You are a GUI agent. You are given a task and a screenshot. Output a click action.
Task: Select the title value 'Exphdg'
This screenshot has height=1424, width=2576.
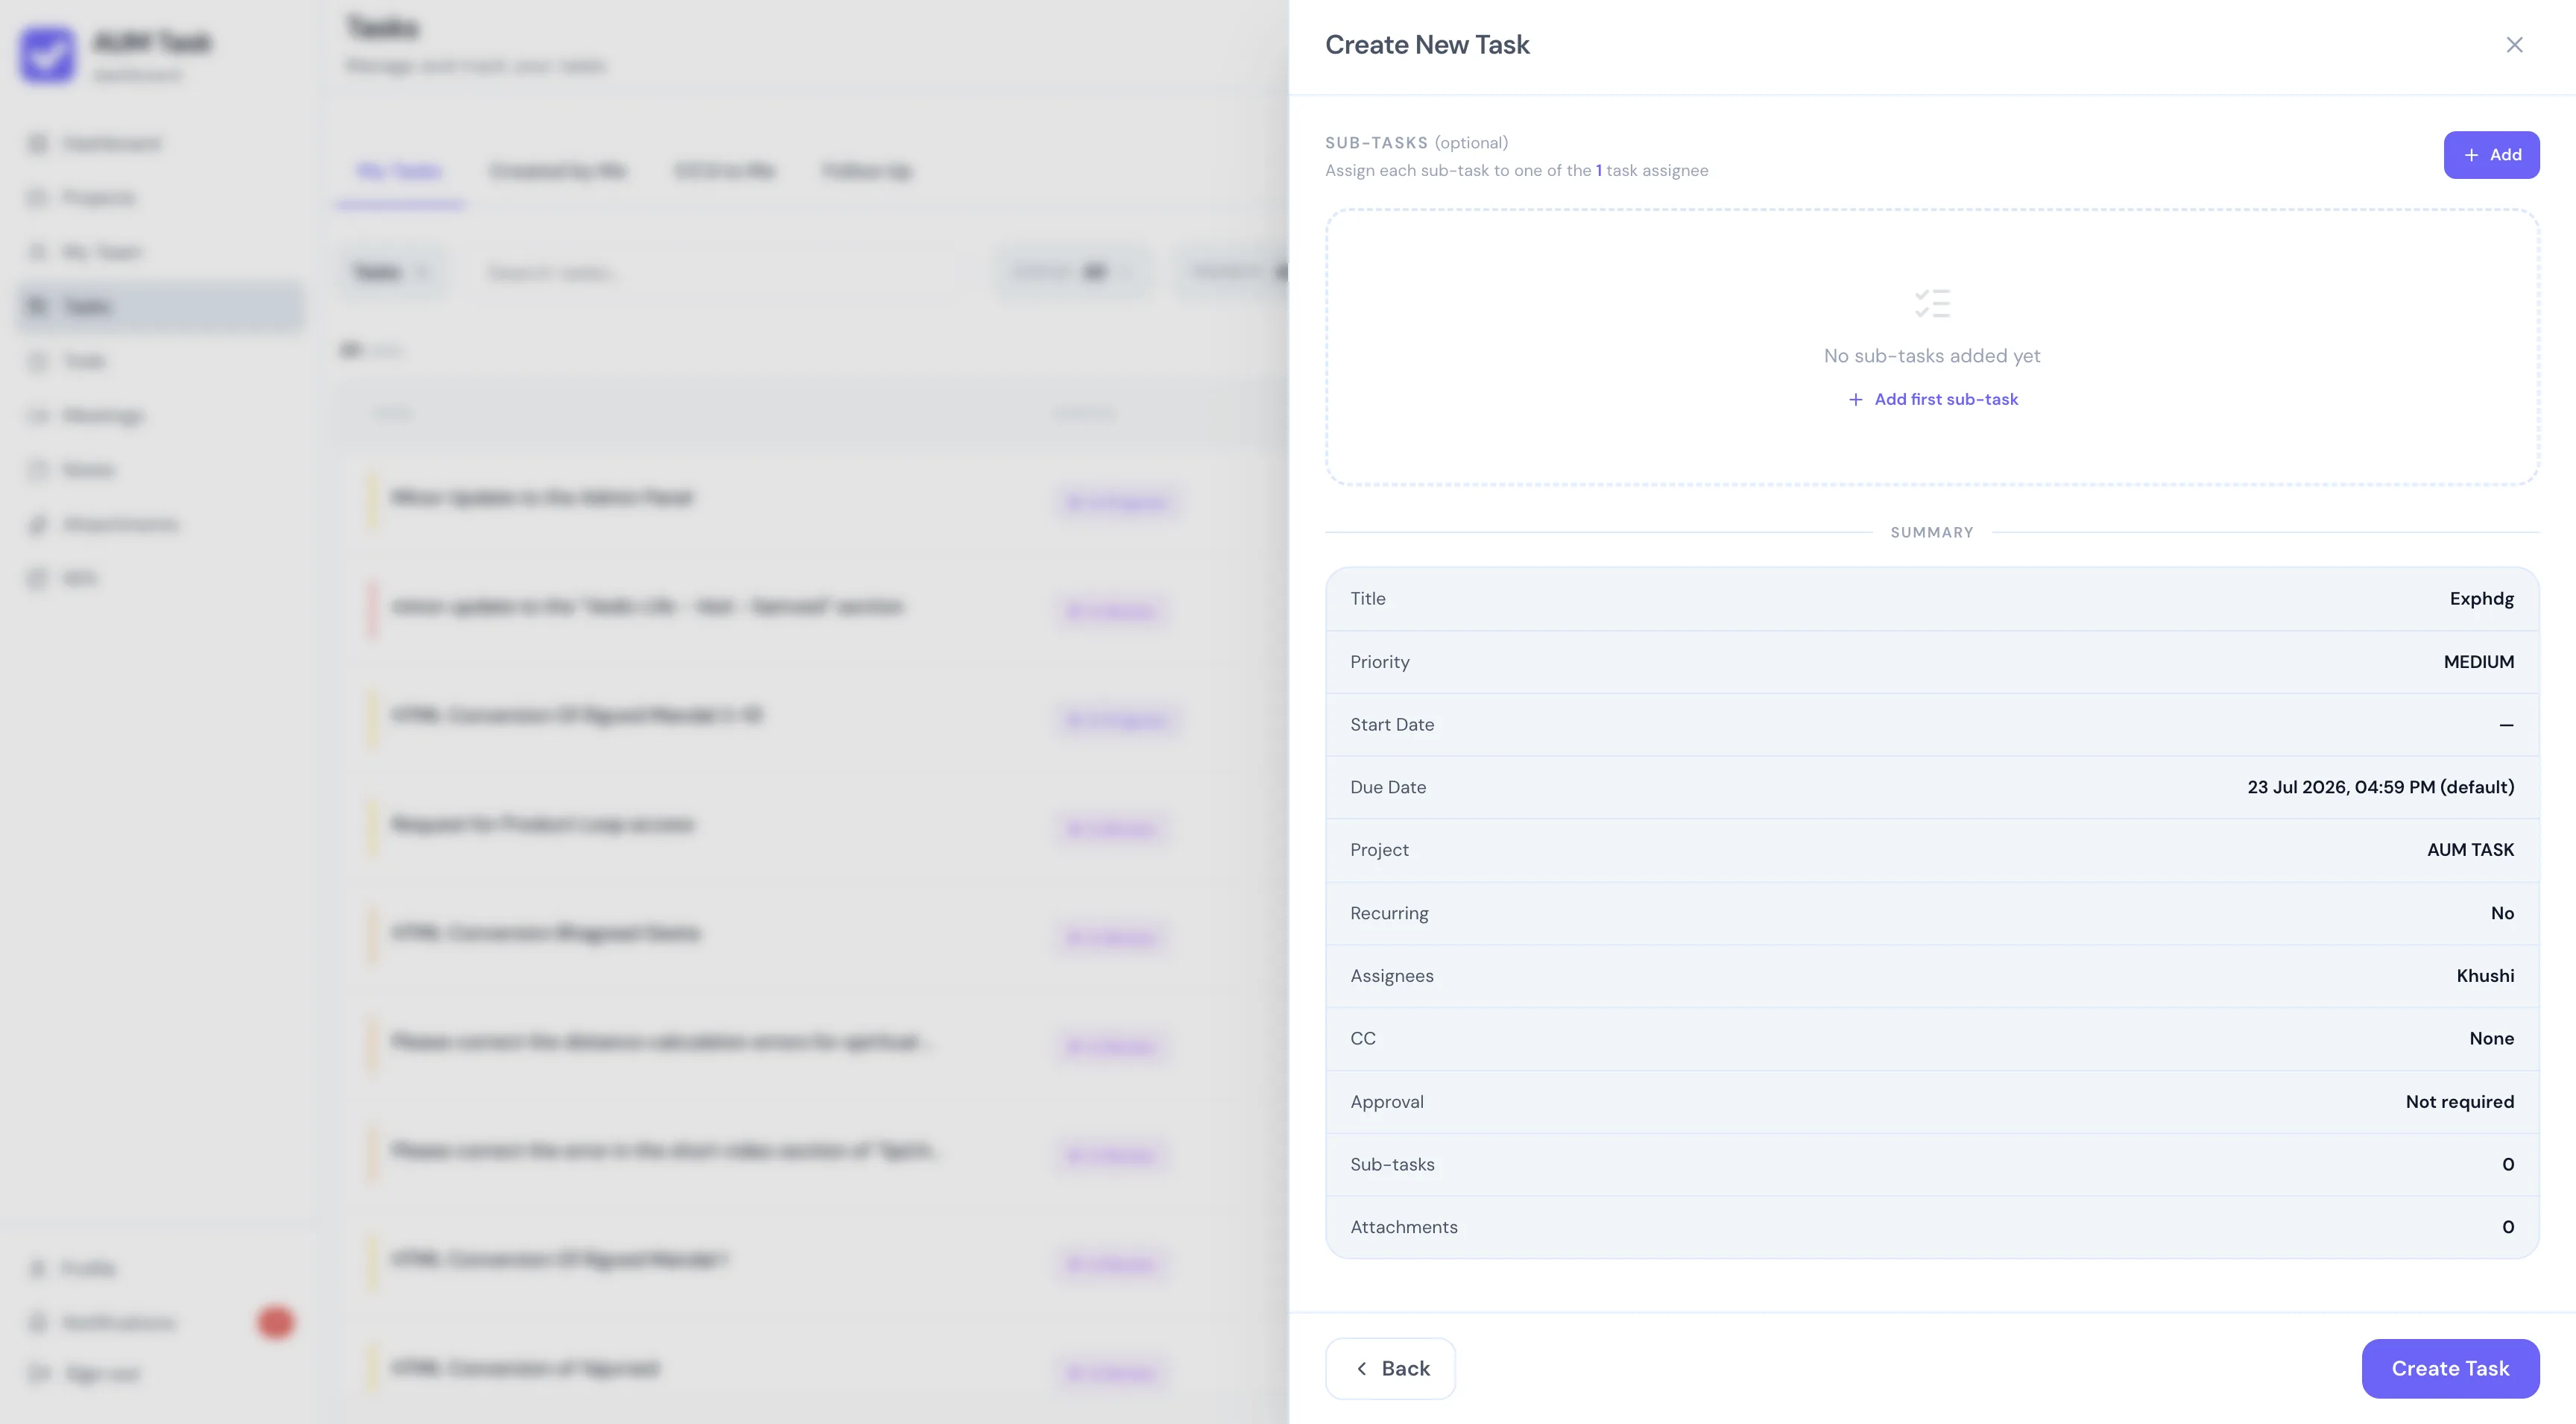coord(2481,599)
